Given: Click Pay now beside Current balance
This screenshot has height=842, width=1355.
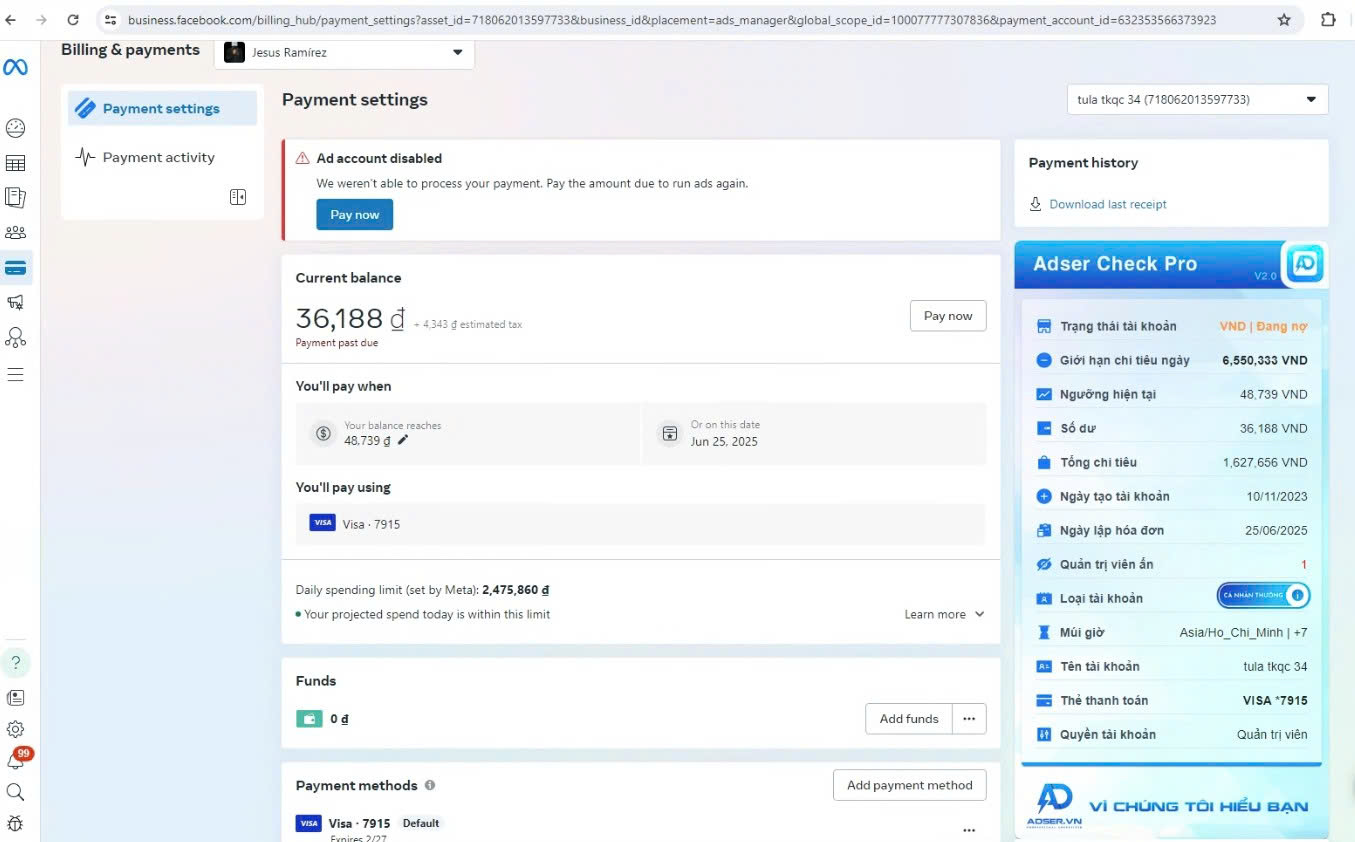Looking at the screenshot, I should tap(948, 316).
